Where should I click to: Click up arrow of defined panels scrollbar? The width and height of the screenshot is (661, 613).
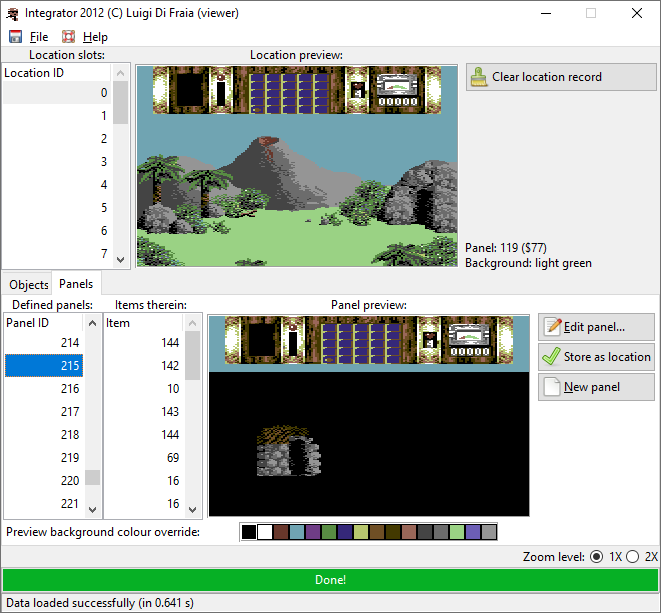pos(93,323)
